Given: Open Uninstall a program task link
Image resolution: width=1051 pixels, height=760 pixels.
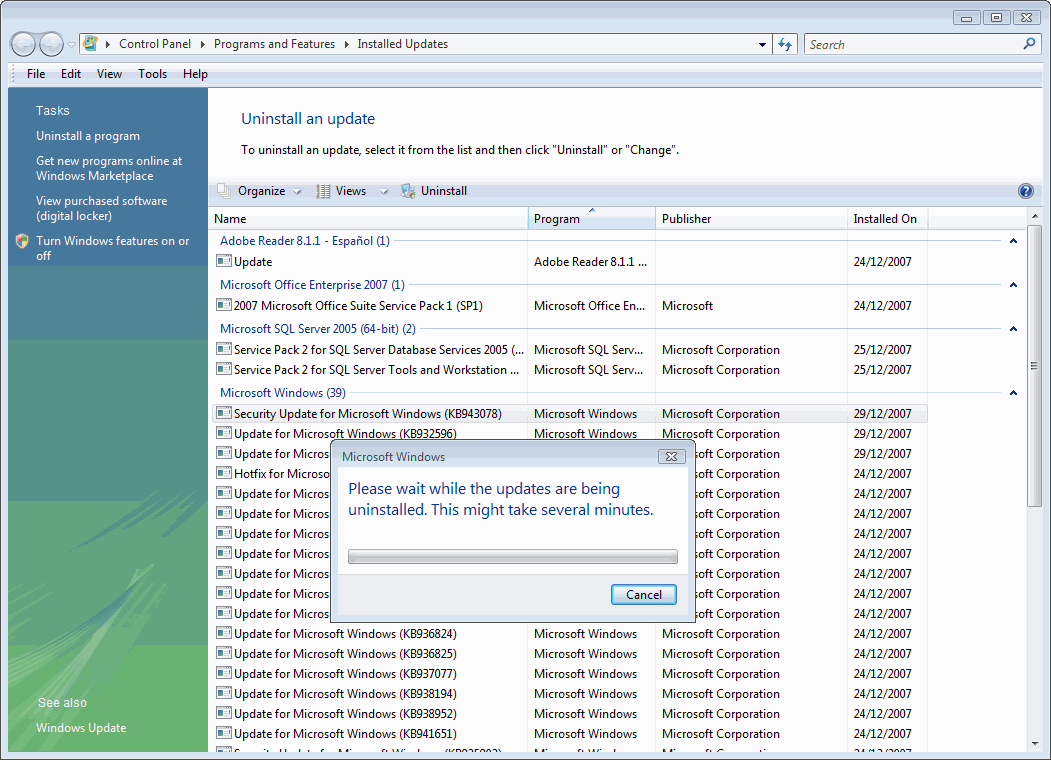Looking at the screenshot, I should 88,136.
